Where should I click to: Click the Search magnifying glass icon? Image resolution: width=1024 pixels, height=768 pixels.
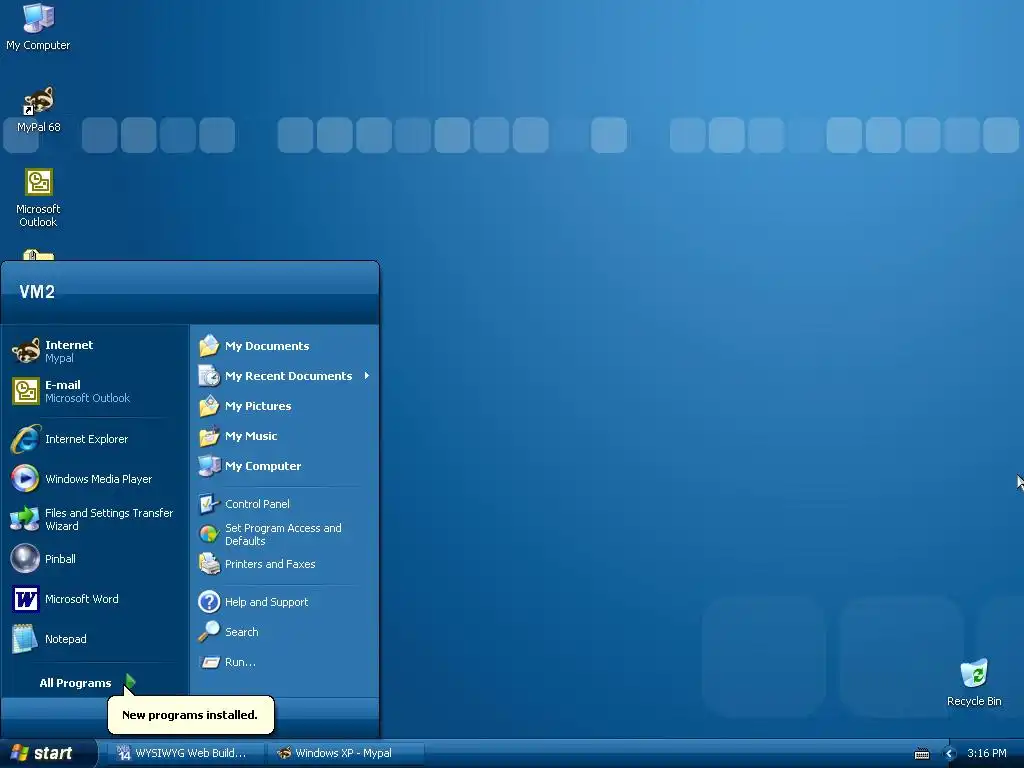(209, 632)
